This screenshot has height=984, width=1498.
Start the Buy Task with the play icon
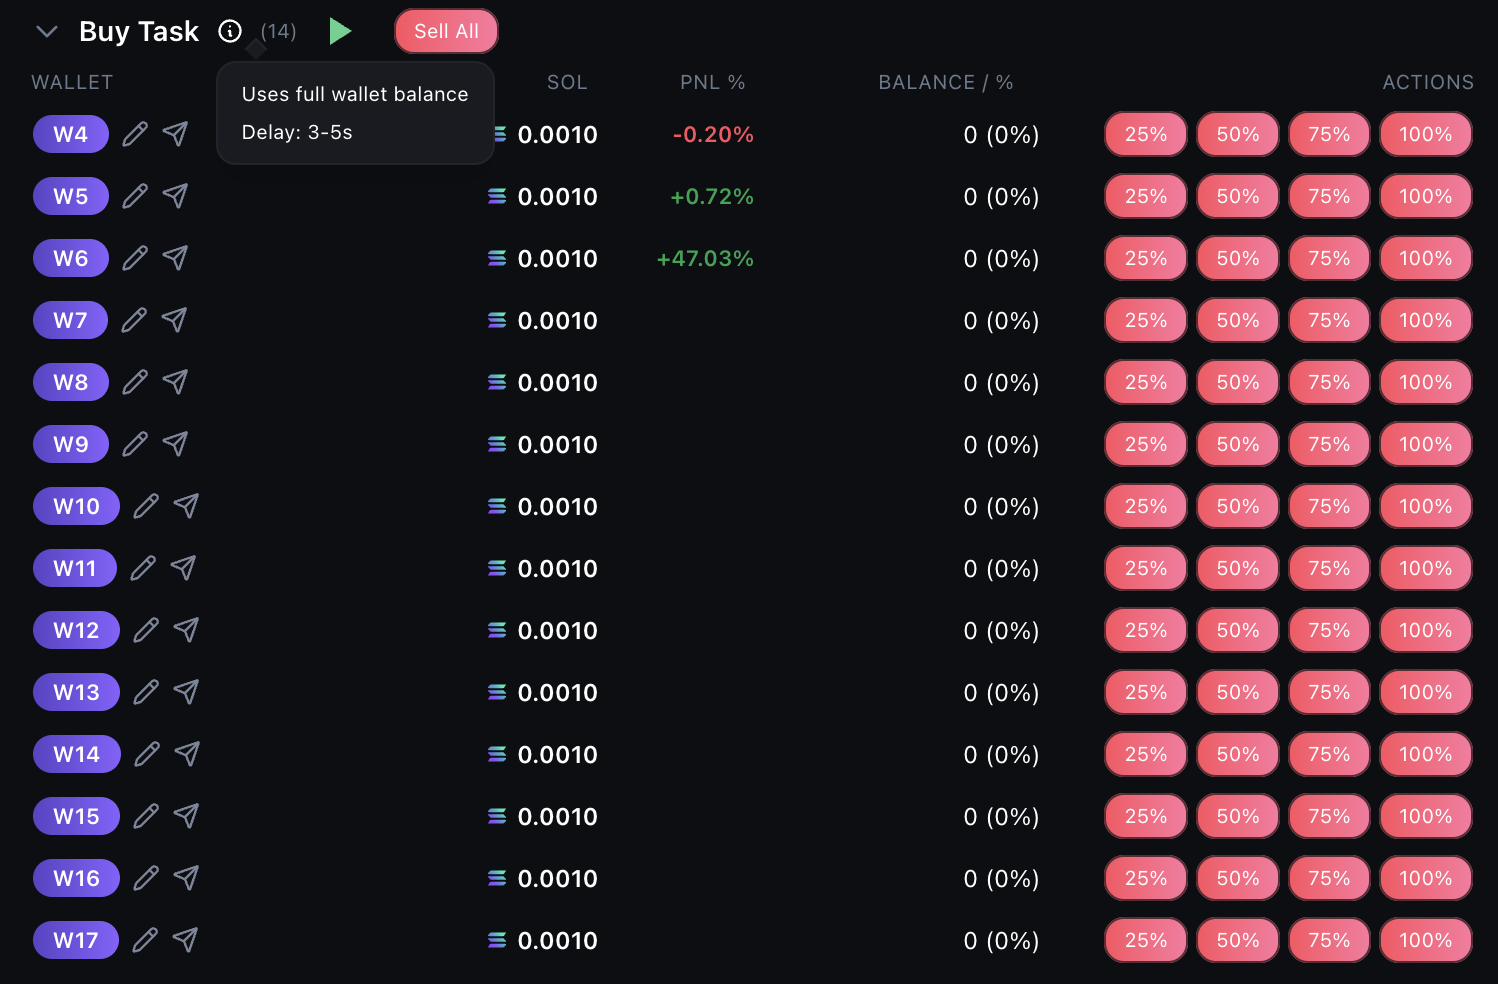click(x=341, y=31)
